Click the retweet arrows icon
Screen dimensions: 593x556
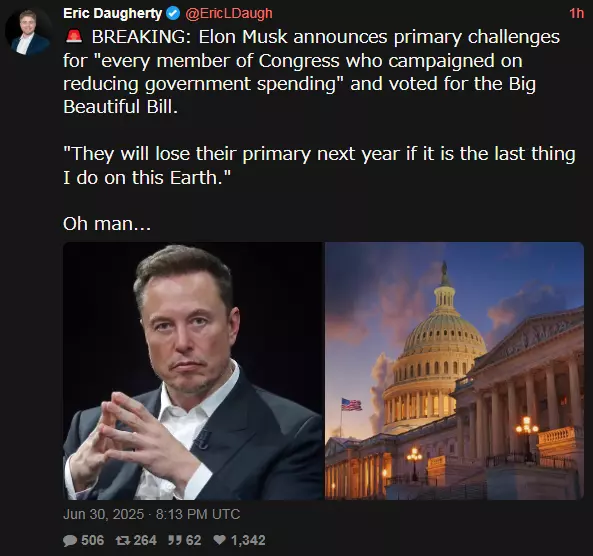tap(122, 540)
